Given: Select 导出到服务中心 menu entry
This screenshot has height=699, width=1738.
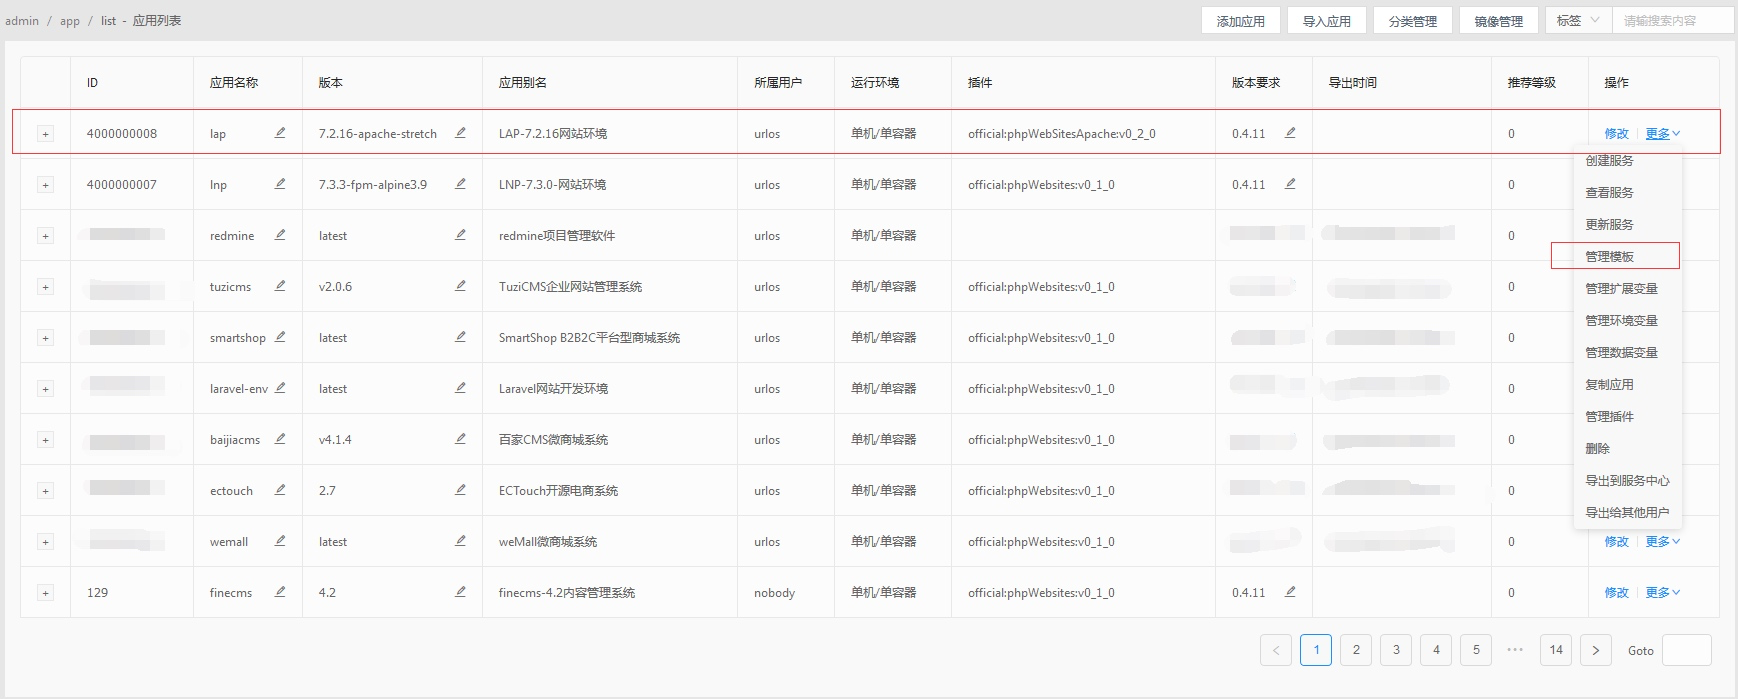Looking at the screenshot, I should [x=1626, y=480].
